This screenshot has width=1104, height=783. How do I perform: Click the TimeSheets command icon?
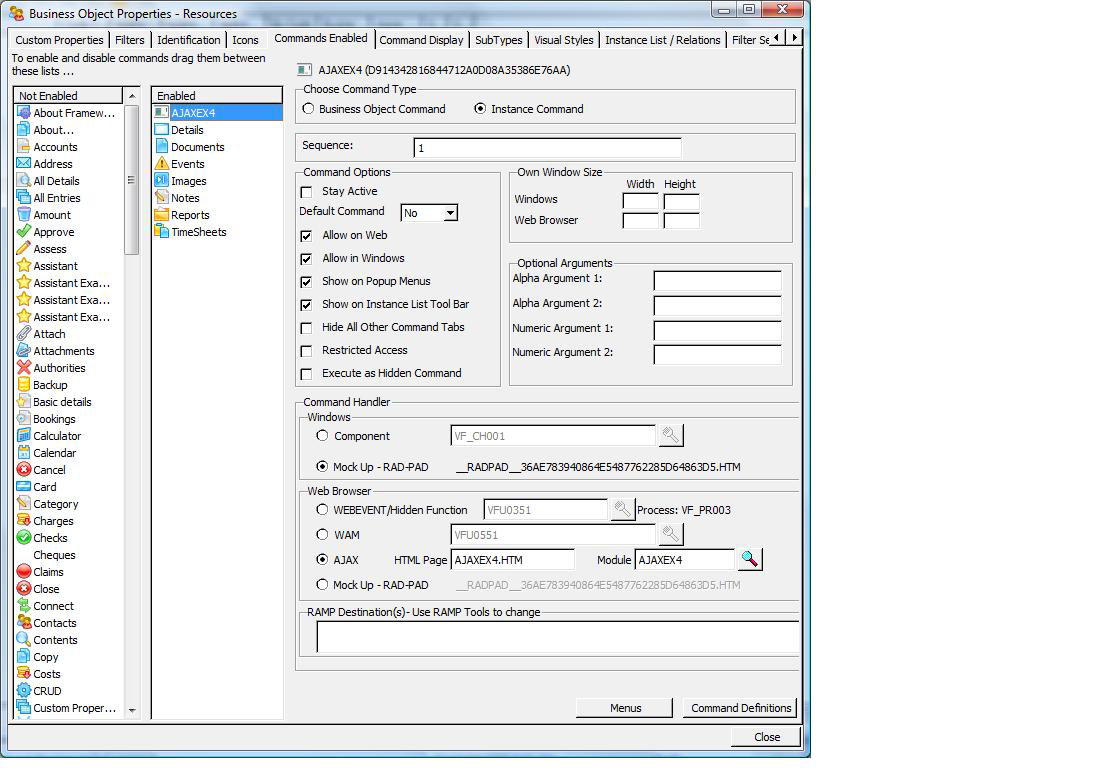point(161,232)
